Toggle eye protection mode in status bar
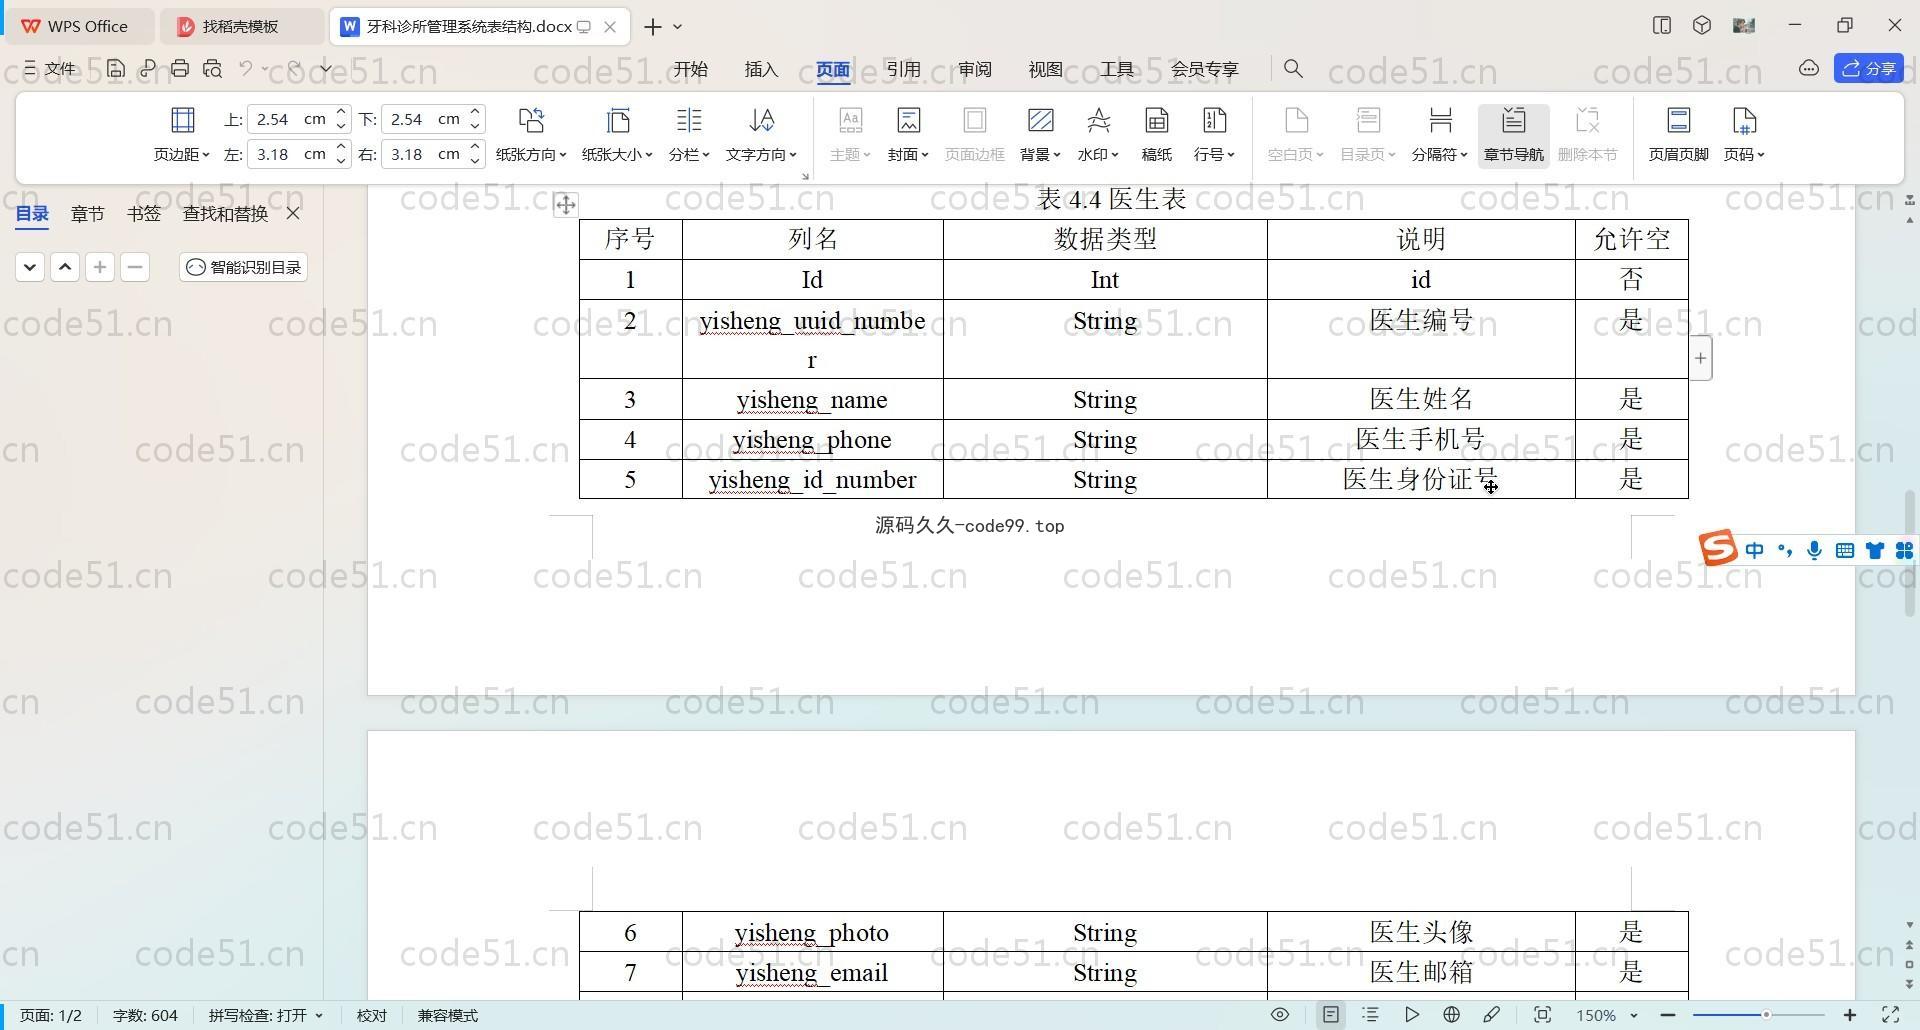Screen dimensions: 1920x1030 [1279, 1015]
